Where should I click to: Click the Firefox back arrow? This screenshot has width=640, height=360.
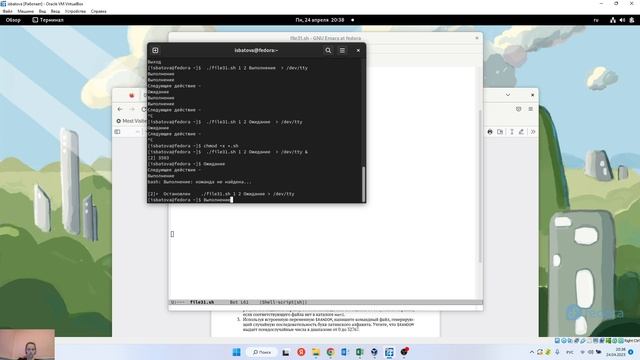point(120,109)
